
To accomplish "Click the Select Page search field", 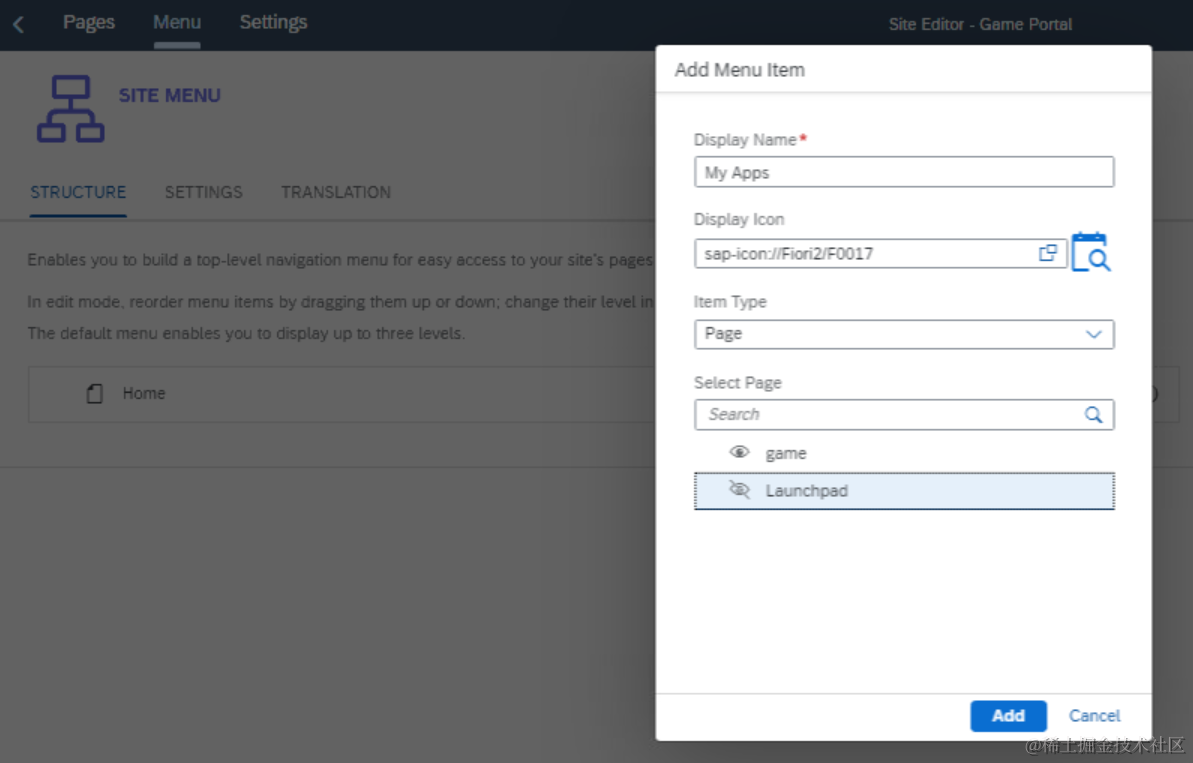I will 904,415.
